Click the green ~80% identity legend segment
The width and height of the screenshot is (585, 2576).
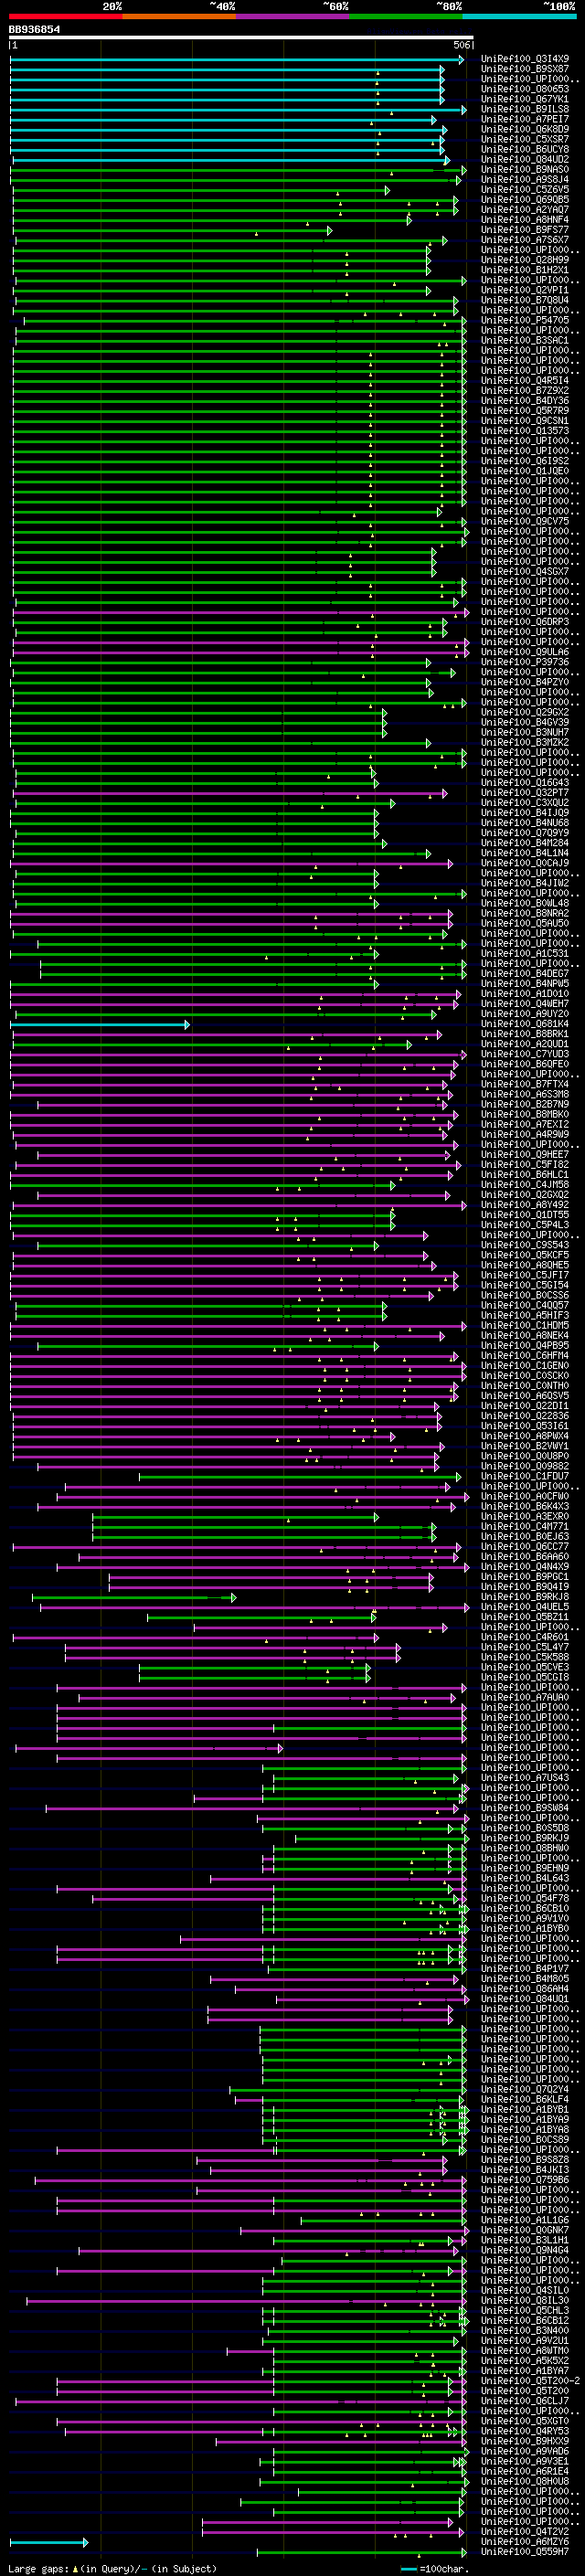tap(406, 17)
